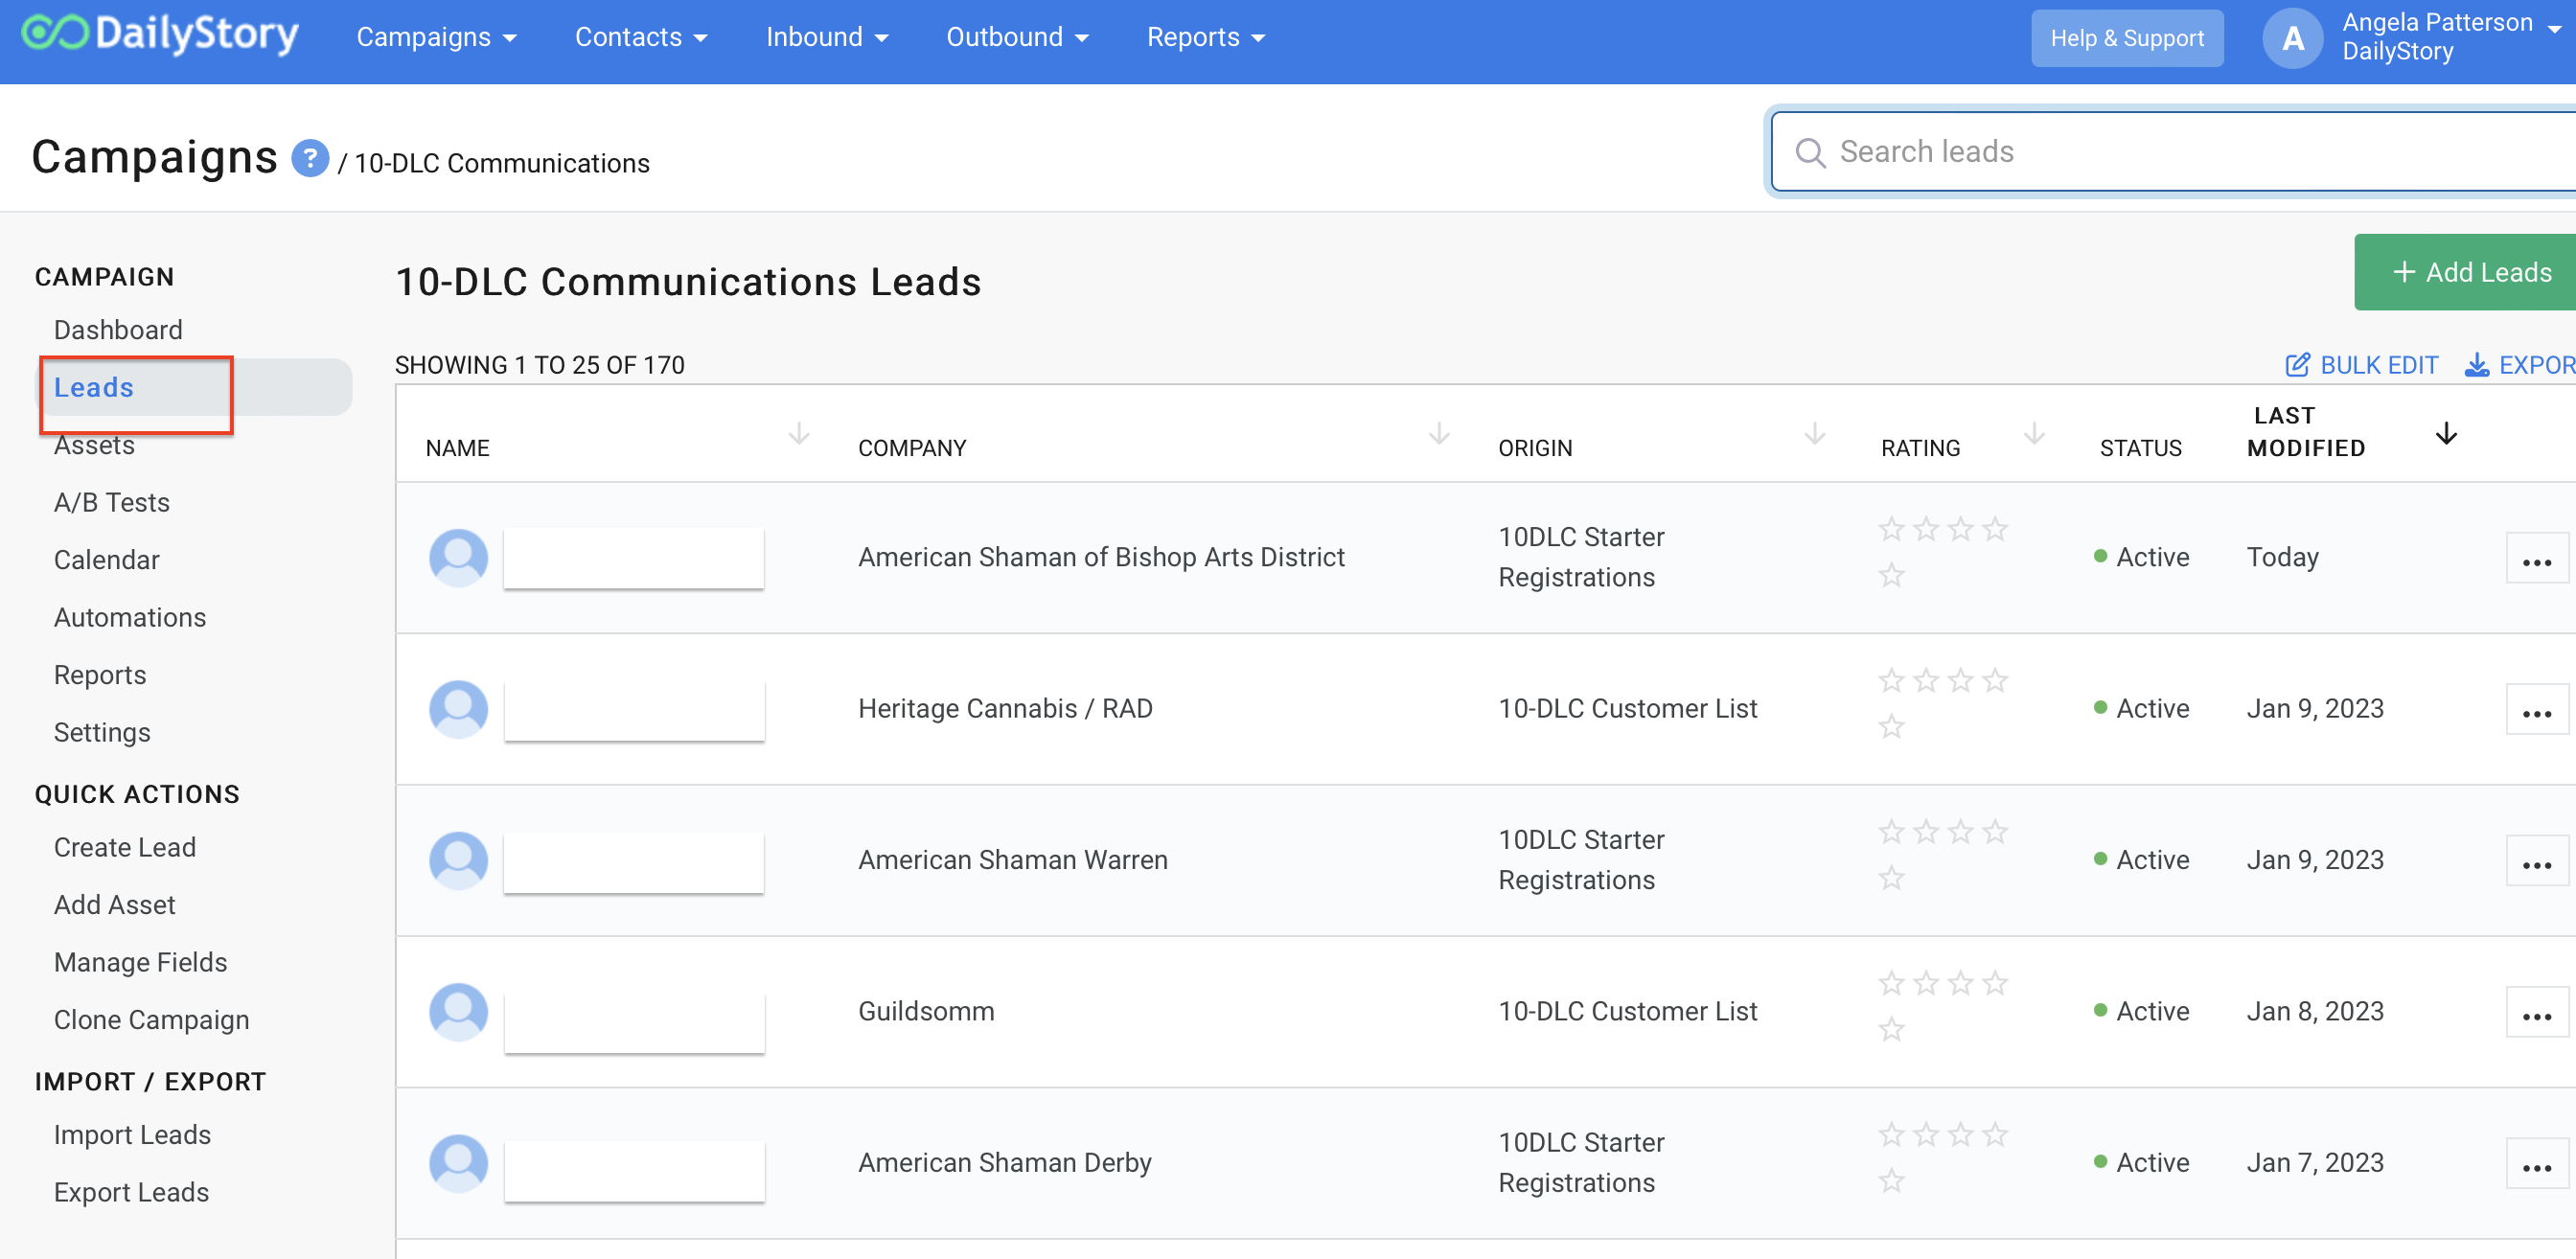Open the Campaigns help question-mark icon
Screen dimensions: 2576x1259
[x=310, y=158]
